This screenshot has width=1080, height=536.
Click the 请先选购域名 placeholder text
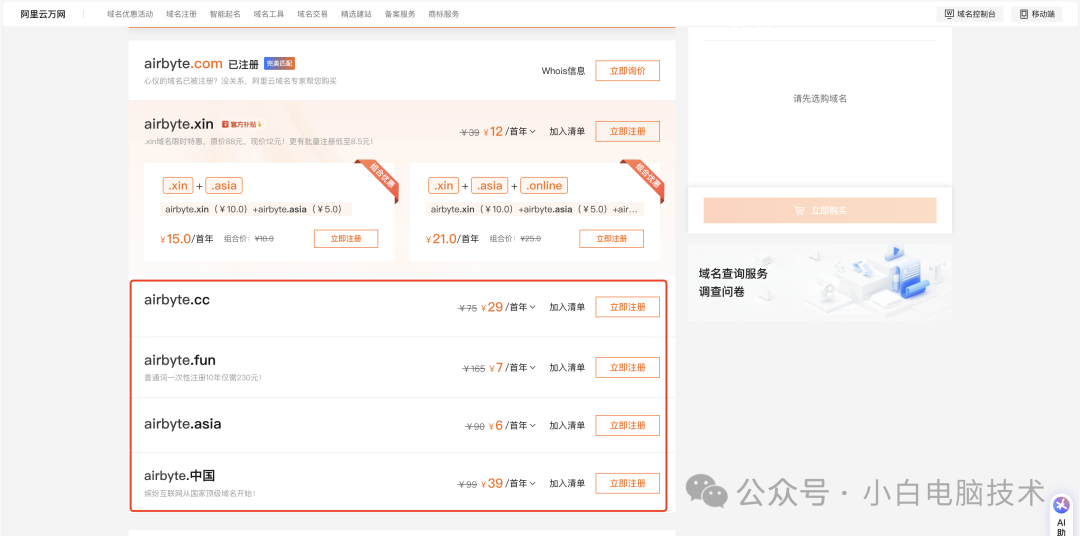click(x=820, y=99)
